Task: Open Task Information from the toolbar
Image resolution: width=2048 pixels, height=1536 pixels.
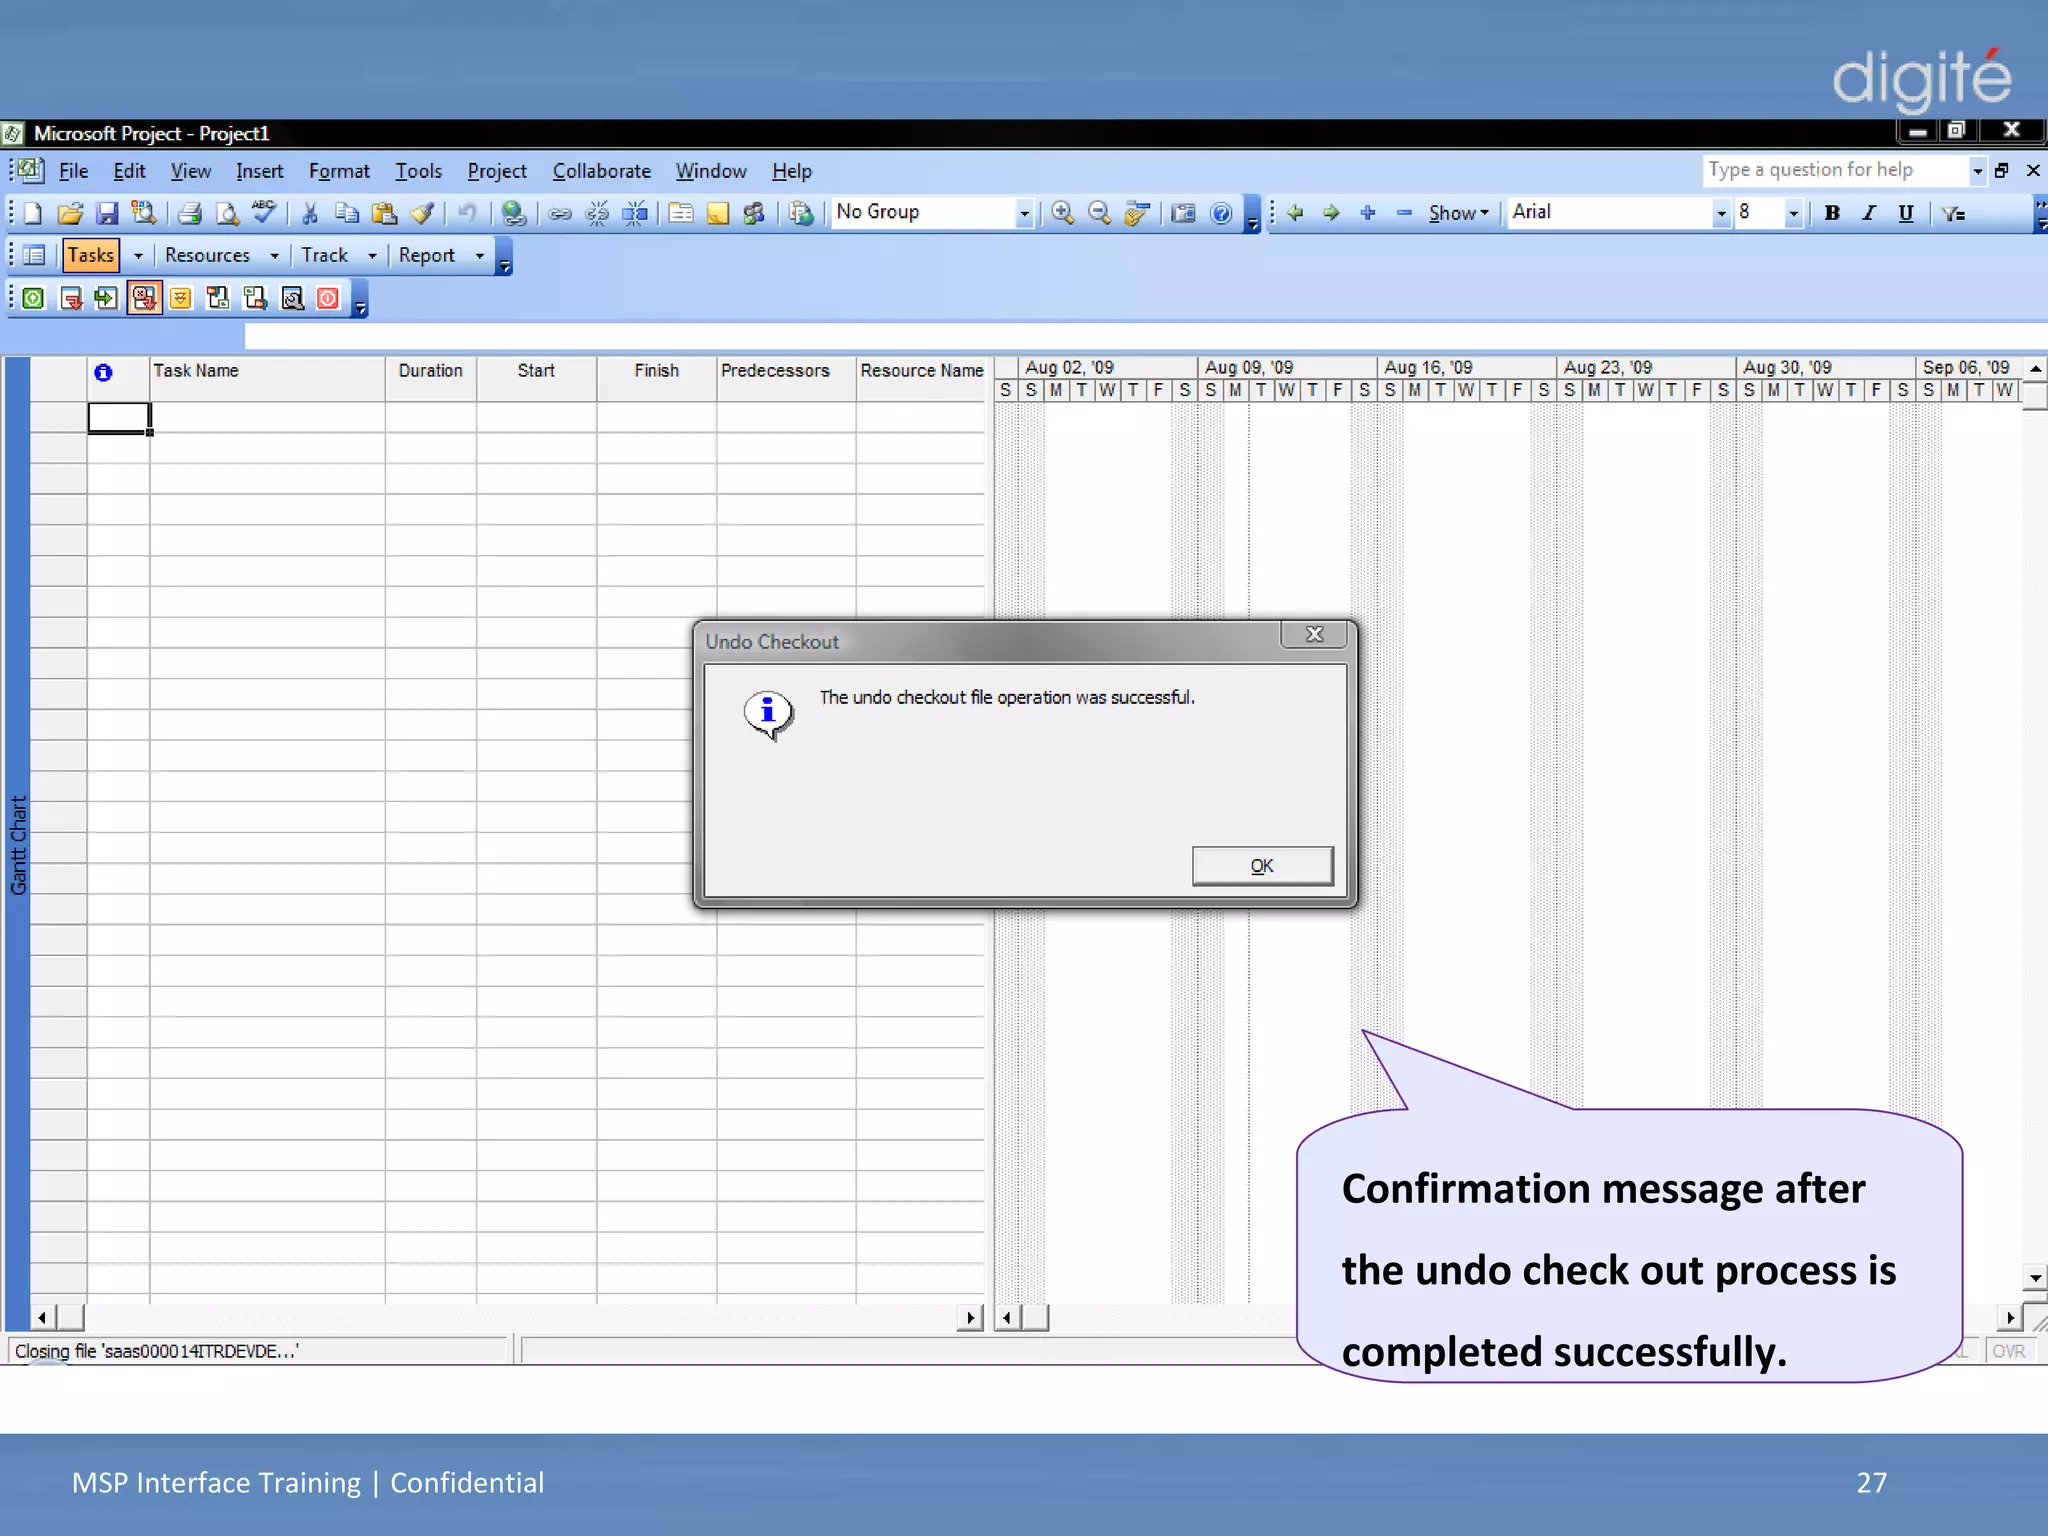Action: click(x=681, y=213)
